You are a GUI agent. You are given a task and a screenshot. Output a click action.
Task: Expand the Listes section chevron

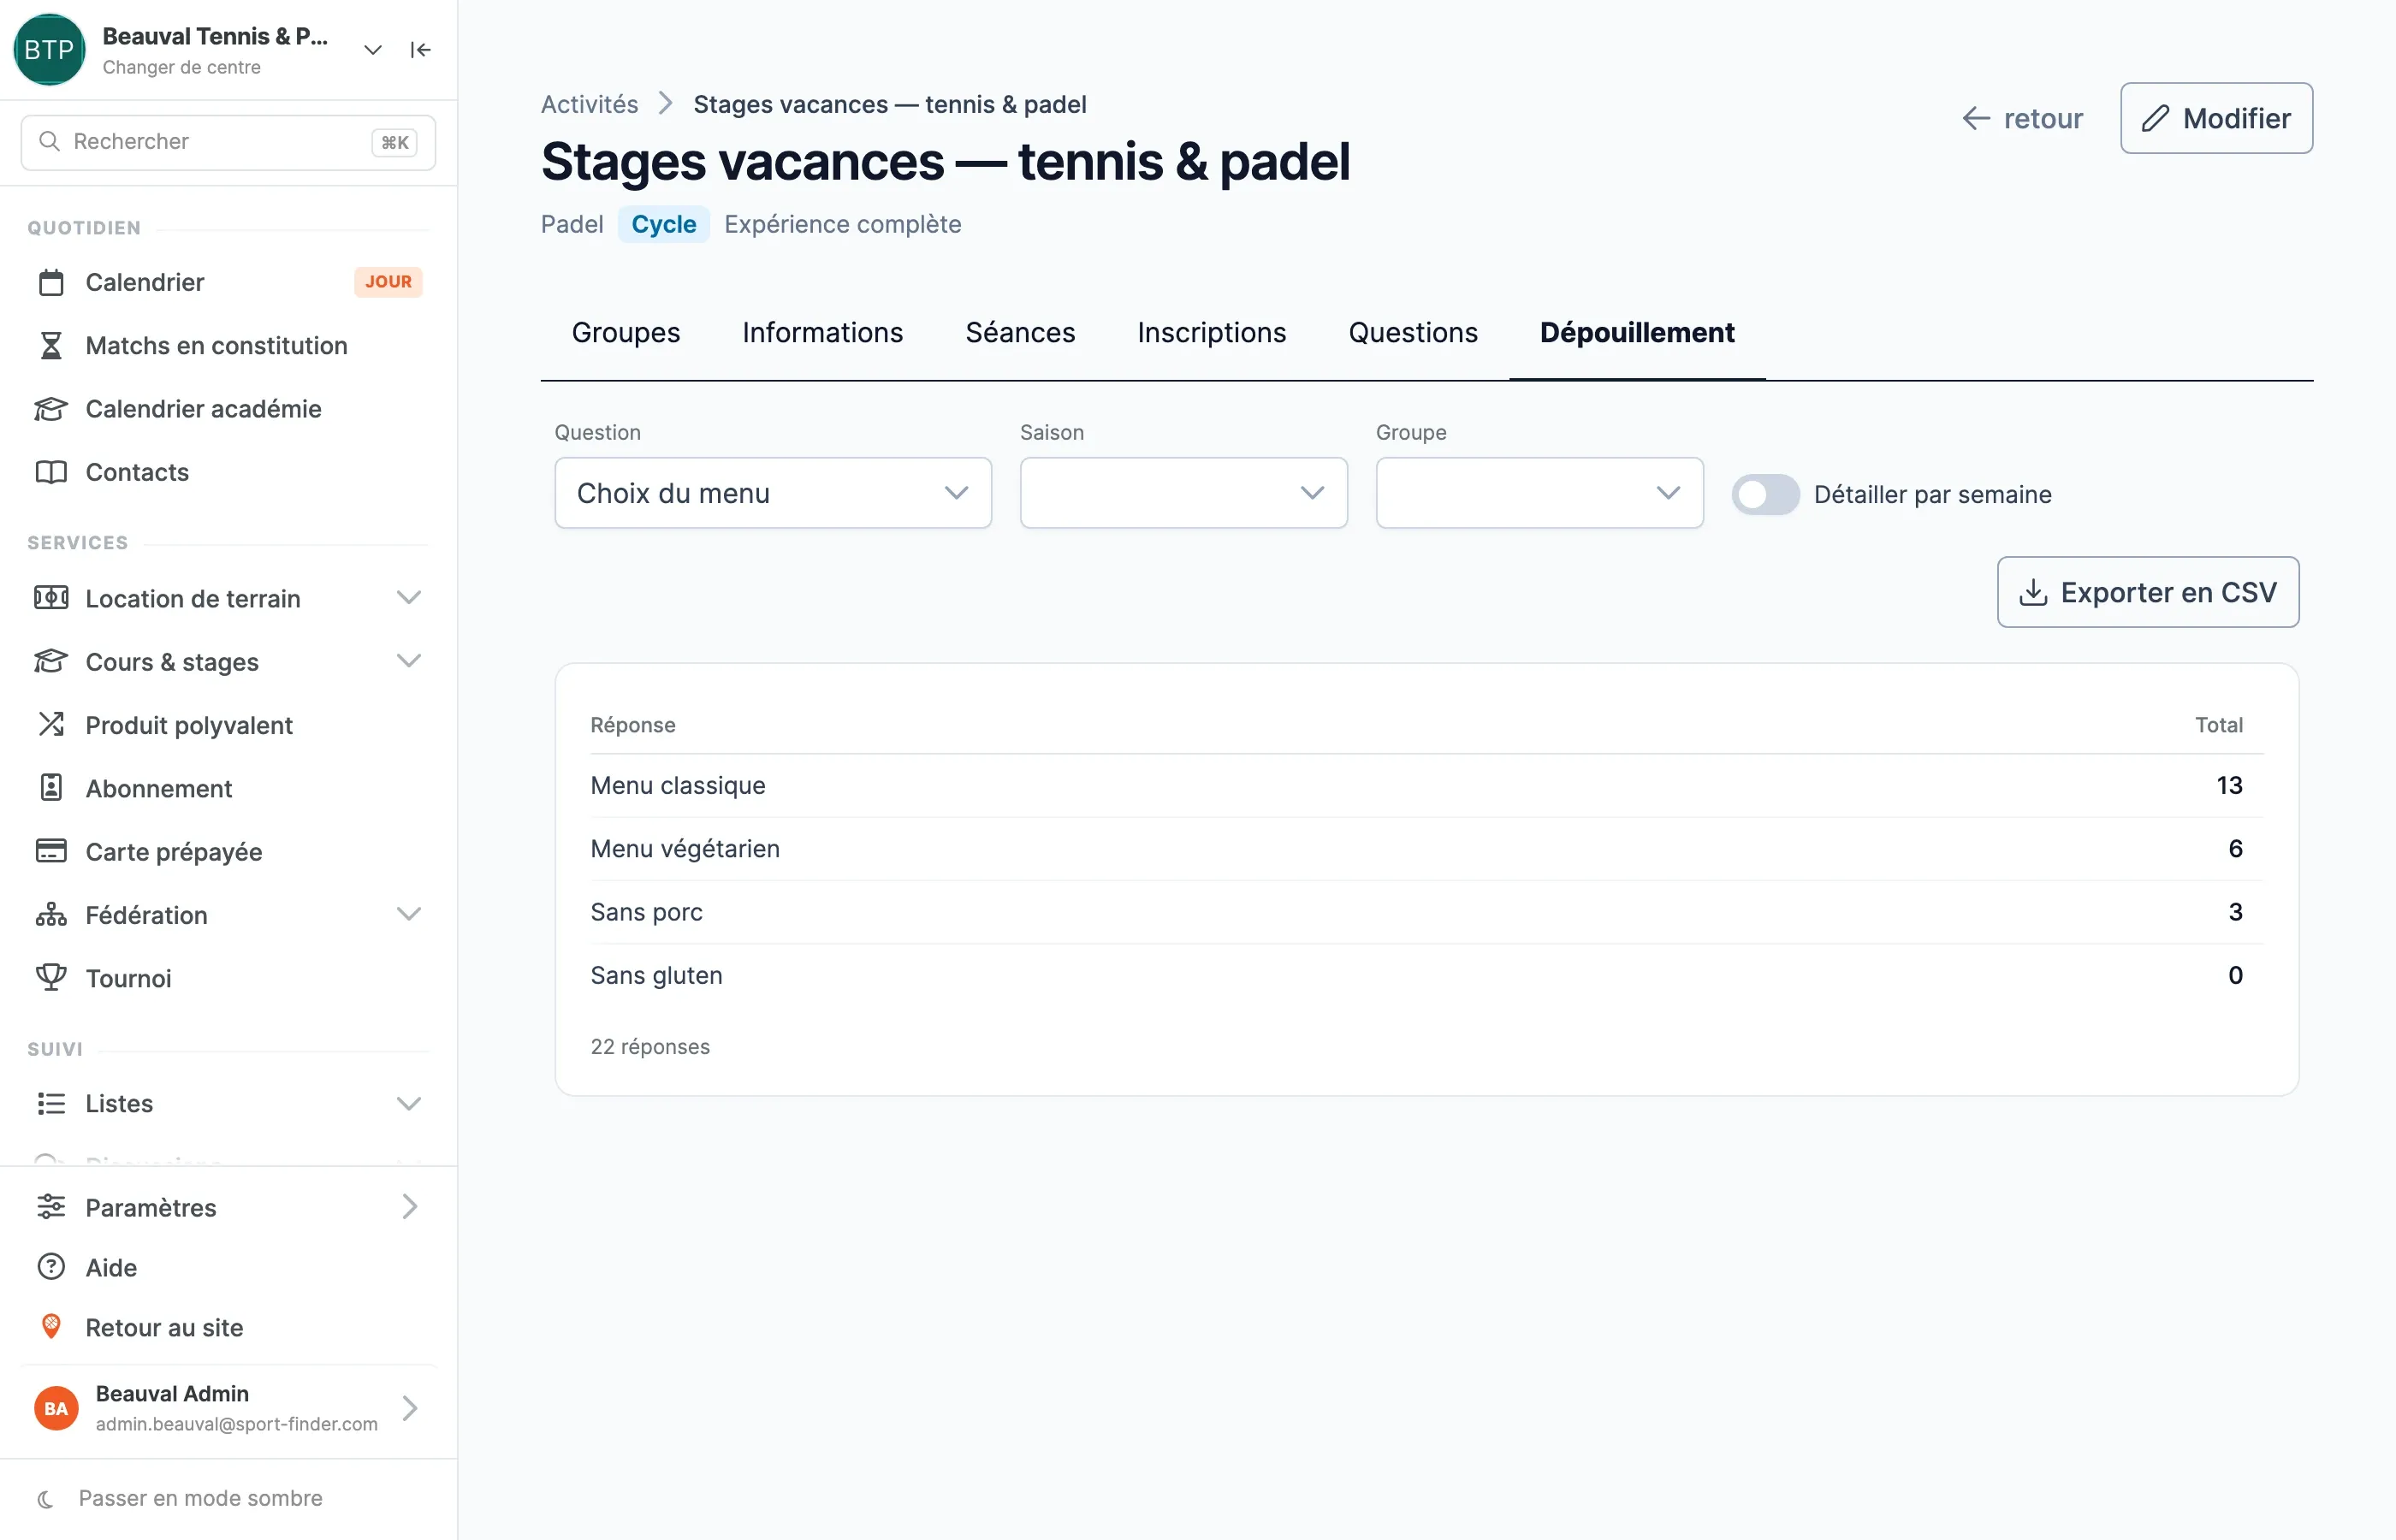point(408,1103)
